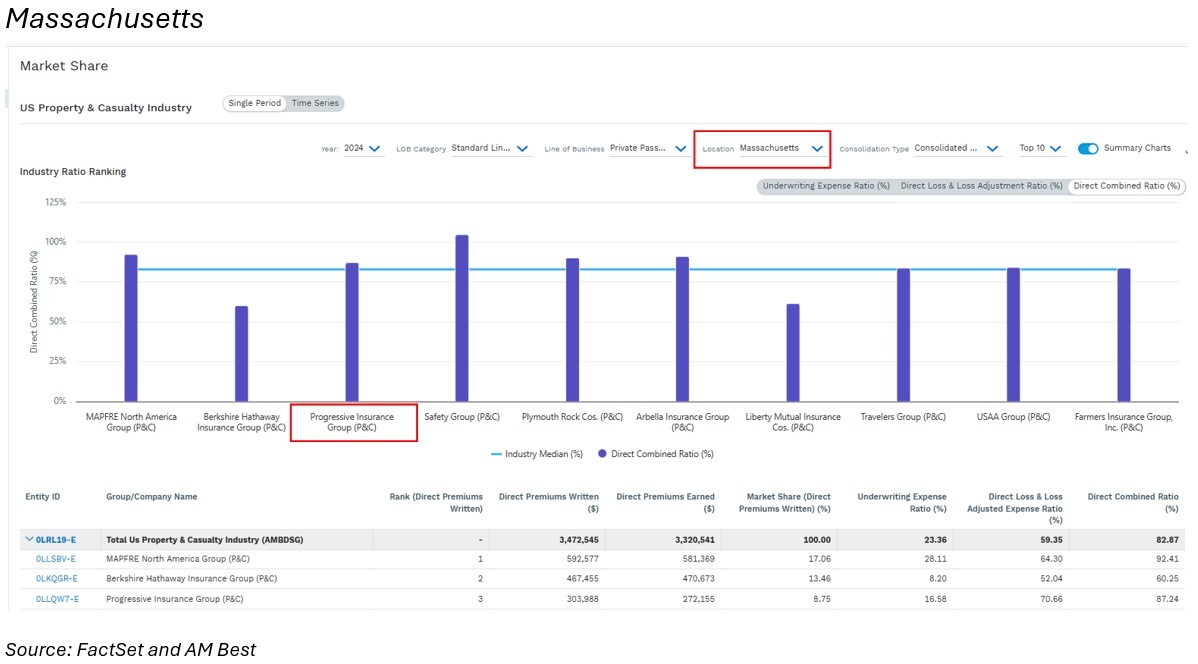The height and width of the screenshot is (664, 1198).
Task: Open the Year 2024 dropdown
Action: (x=364, y=149)
